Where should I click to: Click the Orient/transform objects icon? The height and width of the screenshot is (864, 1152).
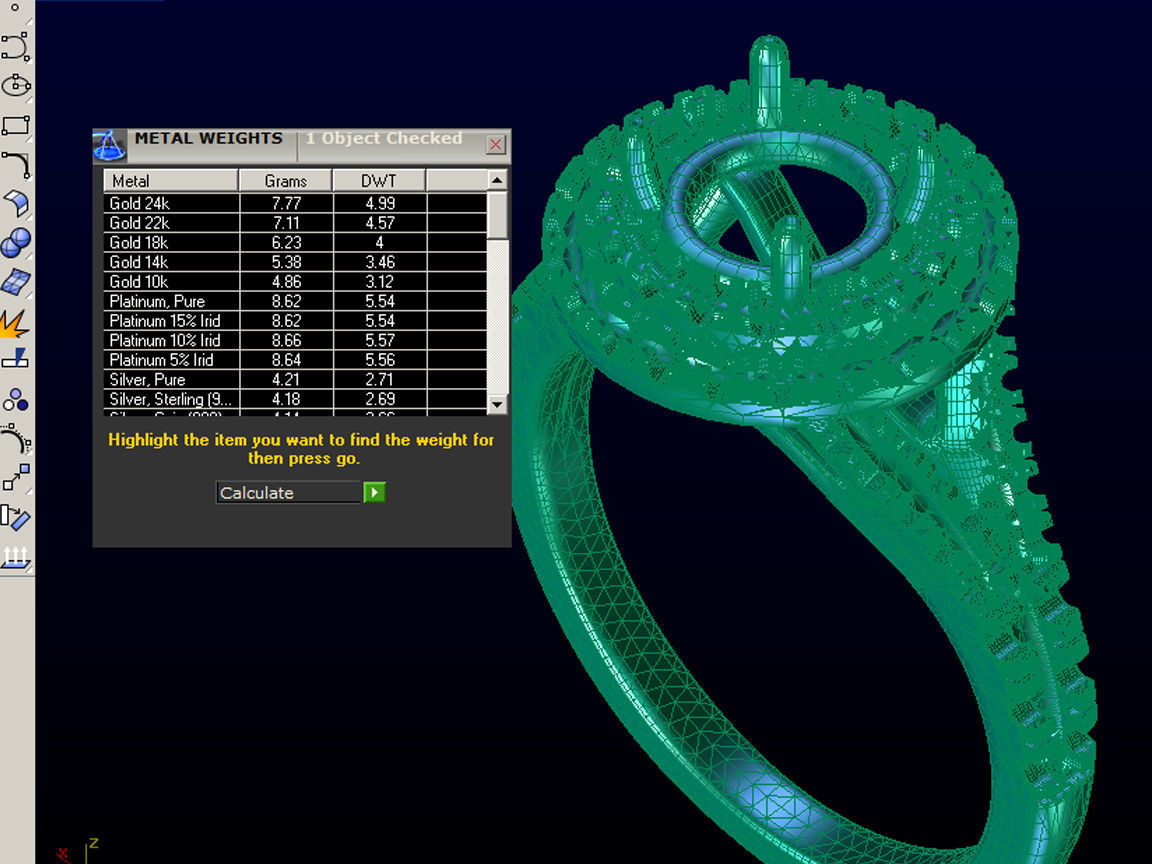pos(15,517)
